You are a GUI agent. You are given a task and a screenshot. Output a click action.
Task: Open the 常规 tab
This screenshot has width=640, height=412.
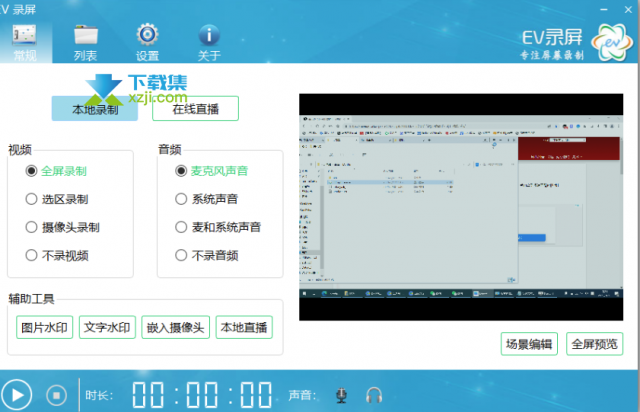(x=25, y=42)
